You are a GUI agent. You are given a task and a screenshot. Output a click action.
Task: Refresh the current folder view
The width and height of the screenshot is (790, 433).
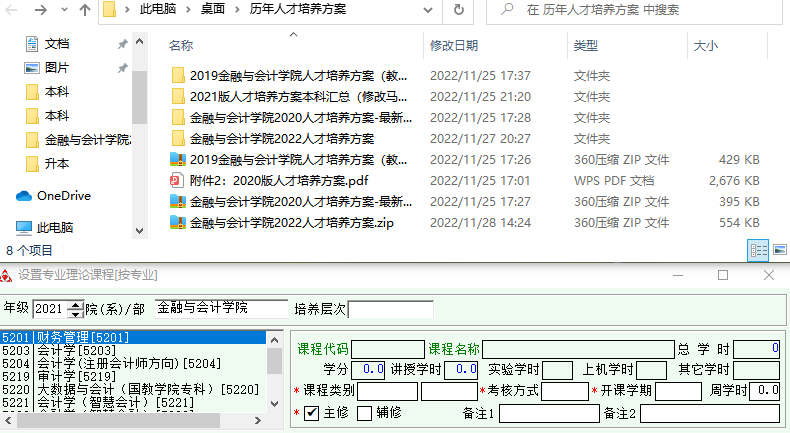(x=459, y=11)
